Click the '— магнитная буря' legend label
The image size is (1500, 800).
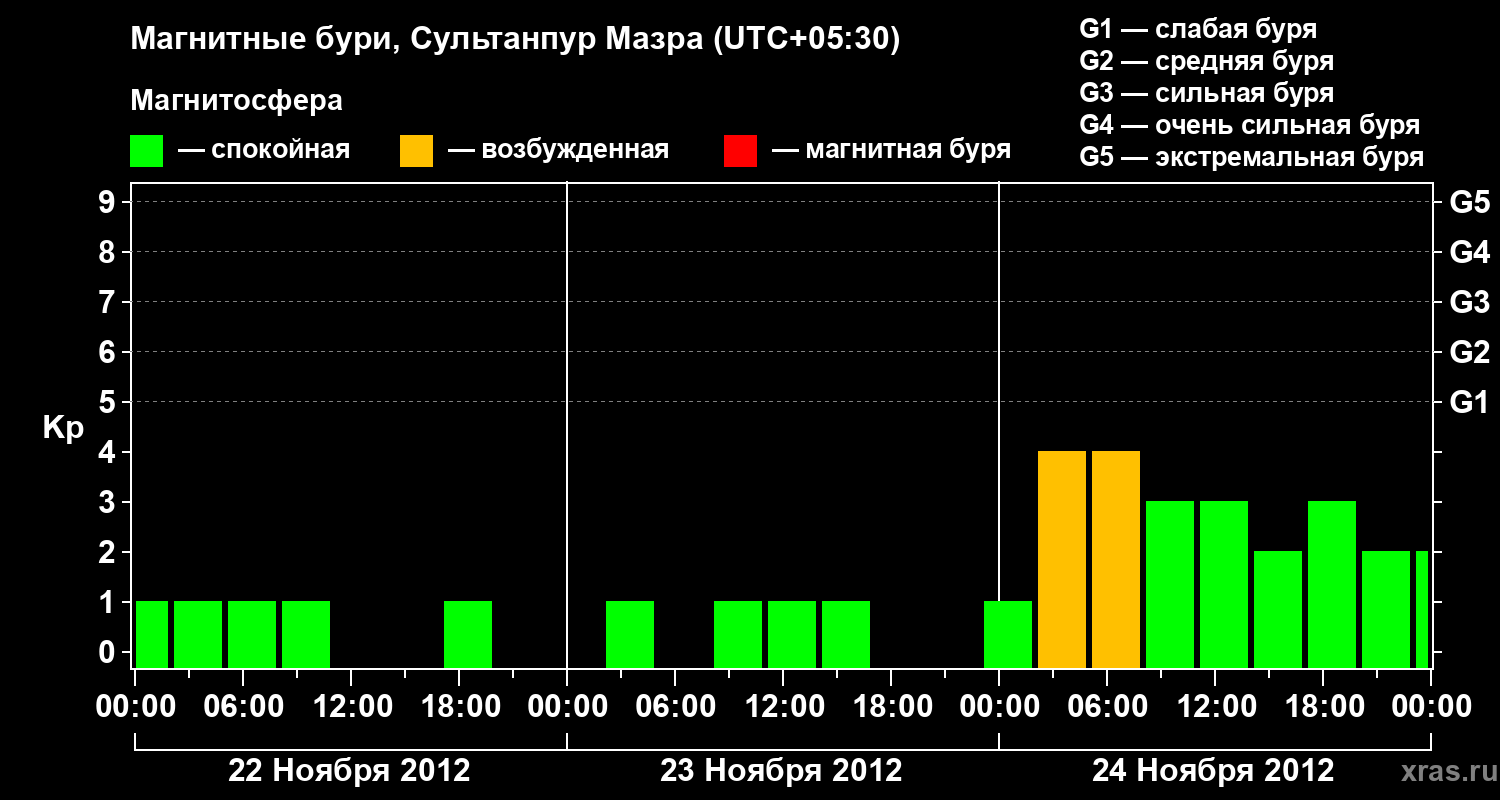(x=892, y=151)
